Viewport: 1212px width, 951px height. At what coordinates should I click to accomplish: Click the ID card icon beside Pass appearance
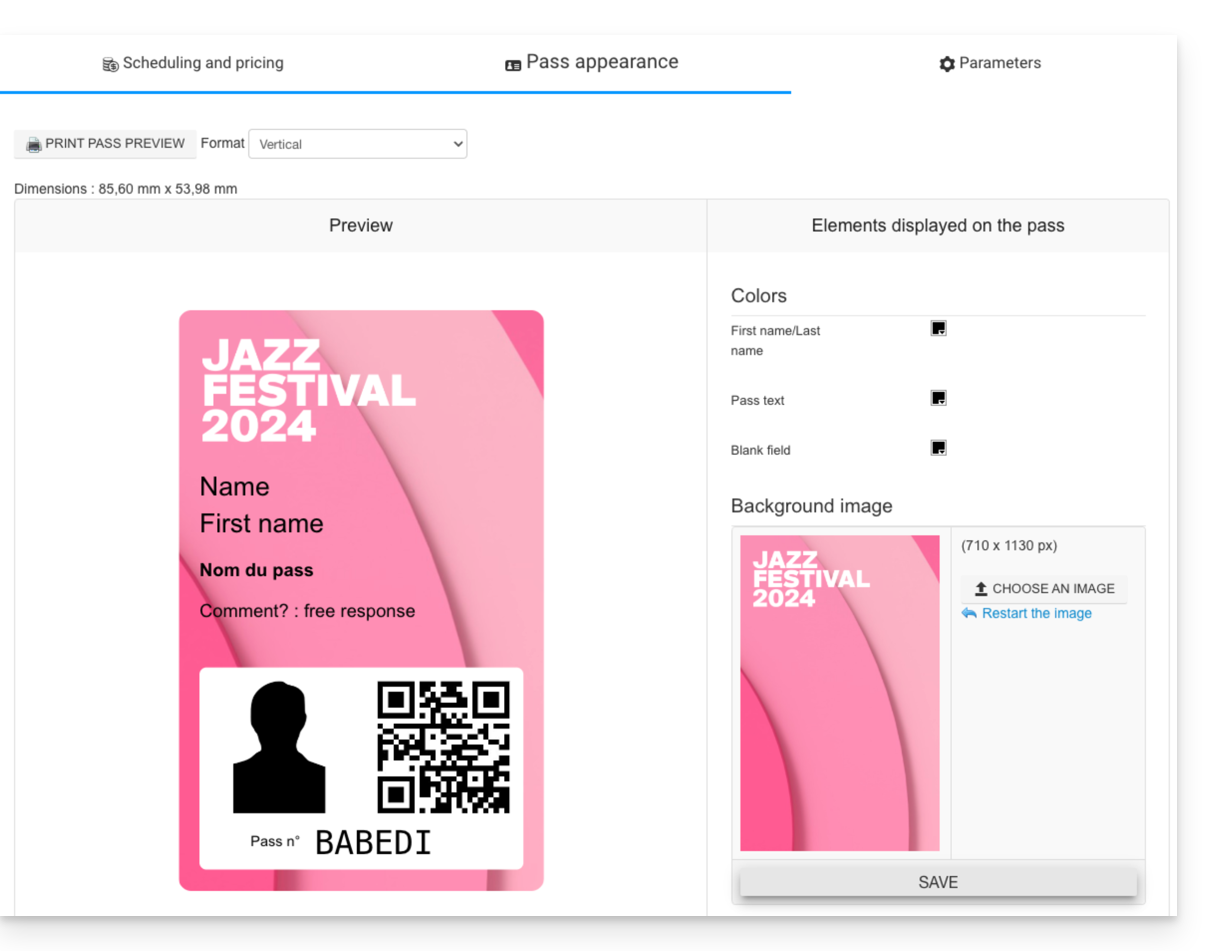coord(513,64)
